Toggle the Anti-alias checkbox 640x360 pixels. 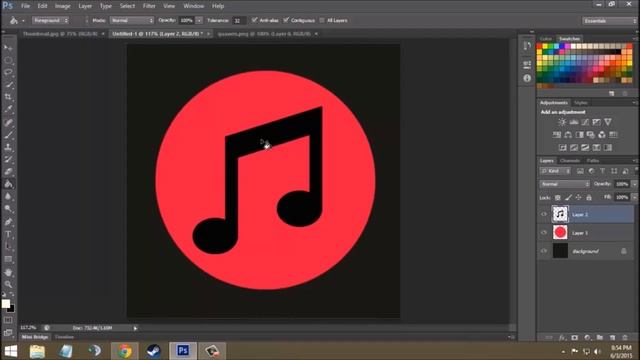tap(255, 20)
